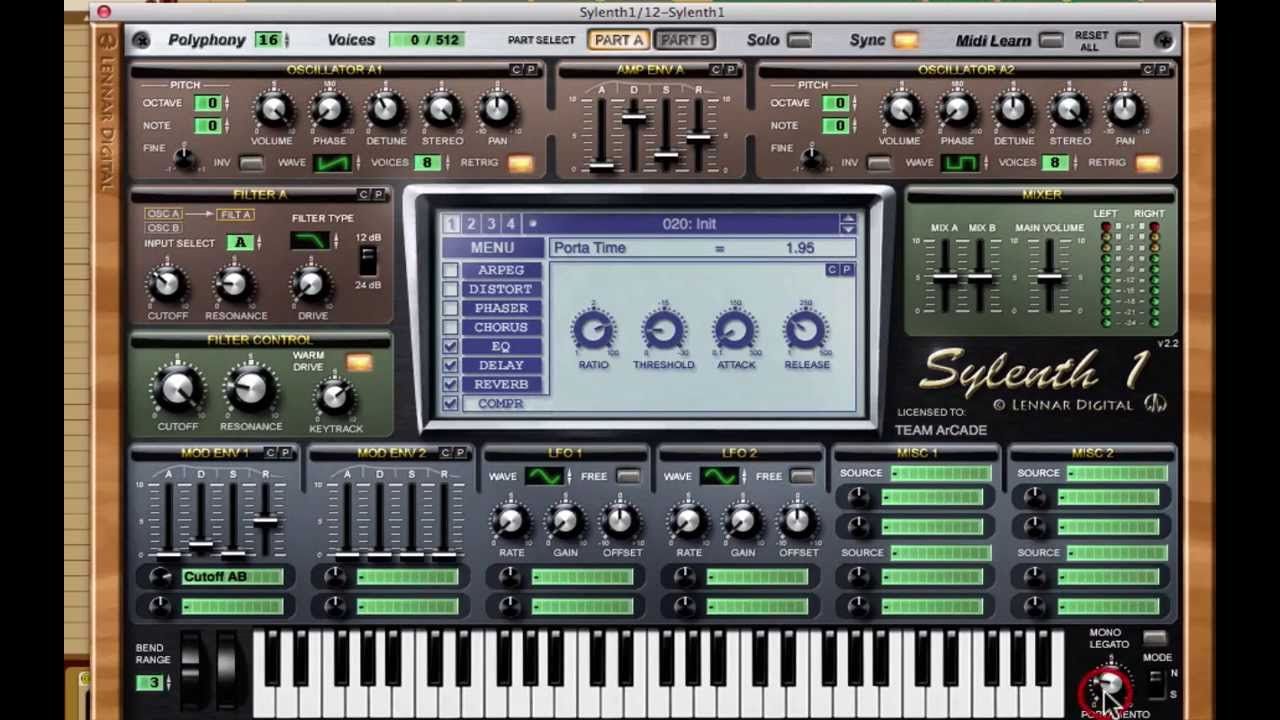
Task: Switch to display page 3
Action: [x=491, y=224]
